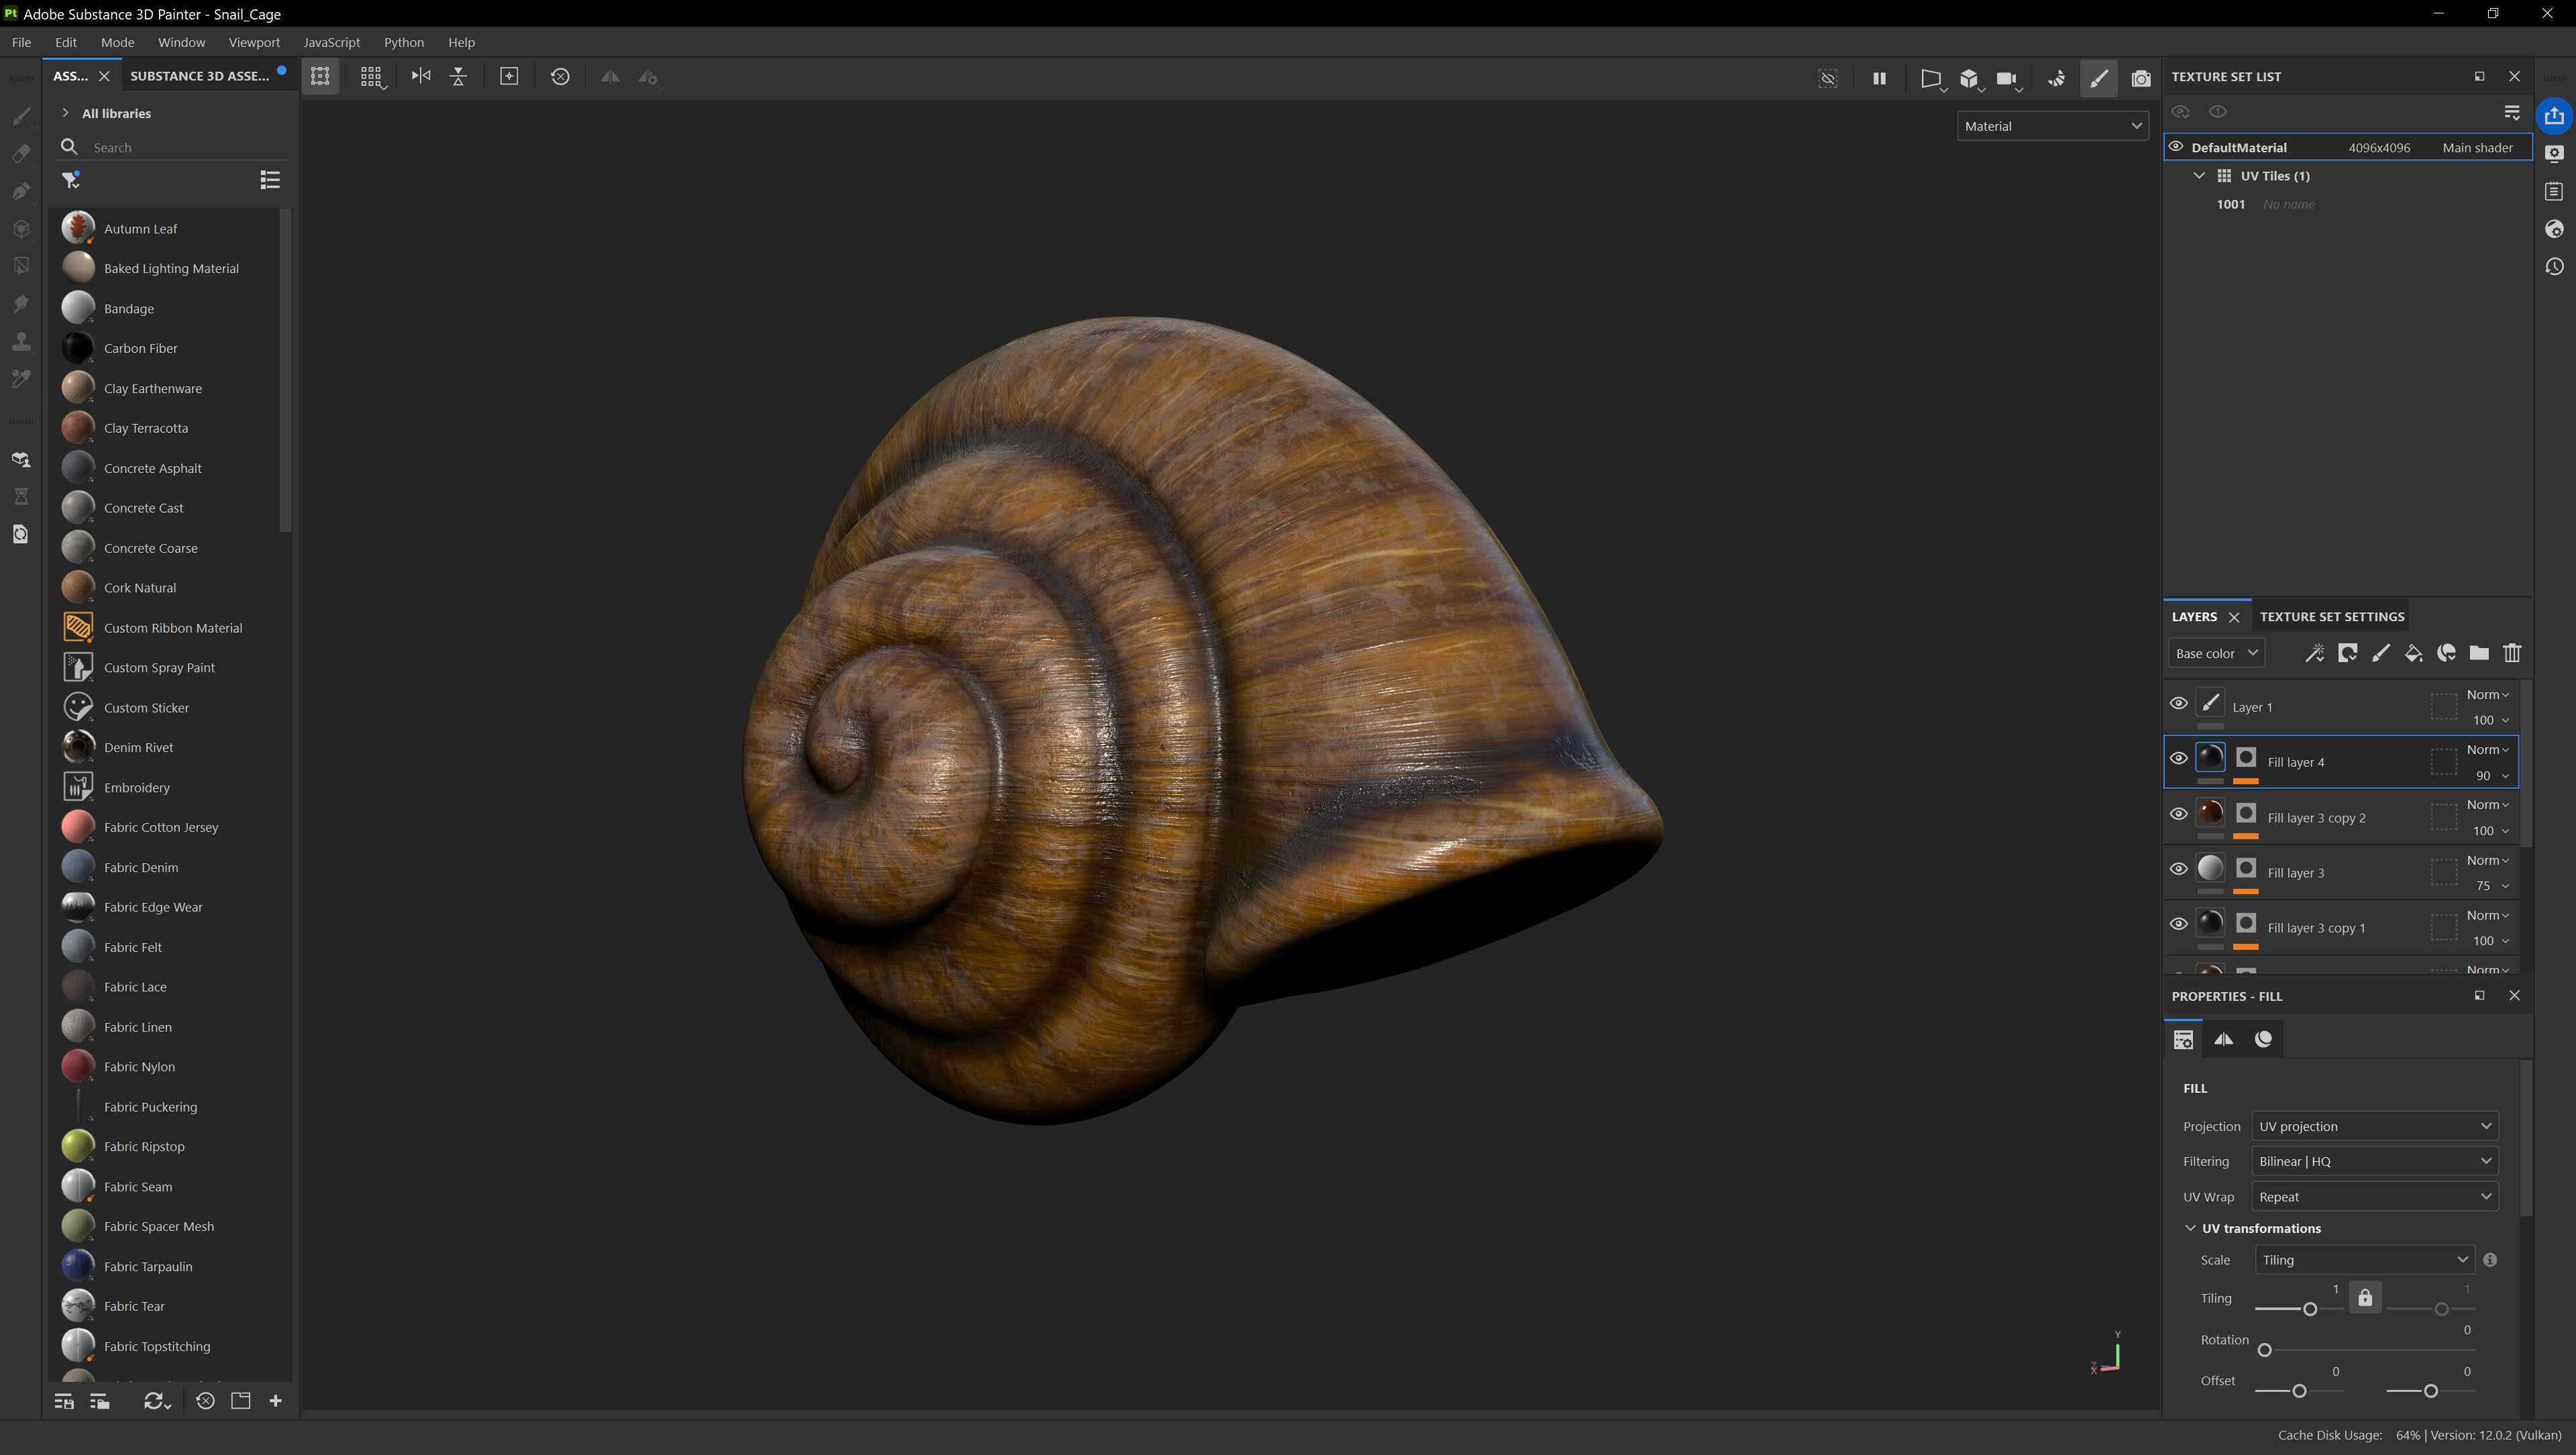Click the trash icon in the Layers panel
The width and height of the screenshot is (2576, 1455).
click(x=2511, y=653)
